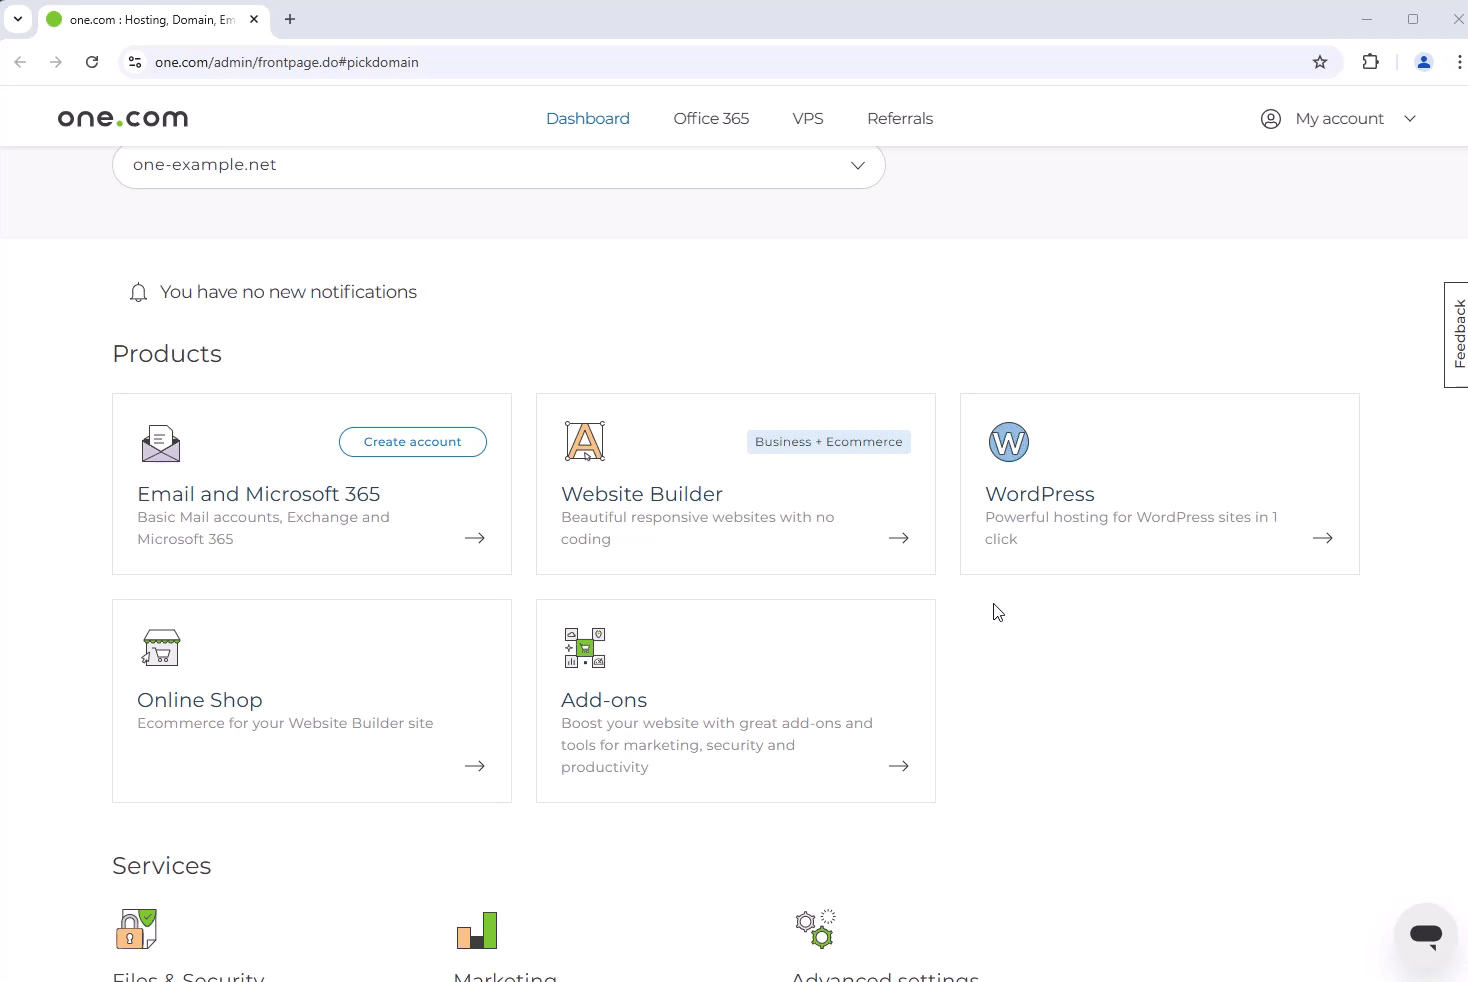The width and height of the screenshot is (1468, 982).
Task: Close the one.com browser tab
Action: point(254,19)
